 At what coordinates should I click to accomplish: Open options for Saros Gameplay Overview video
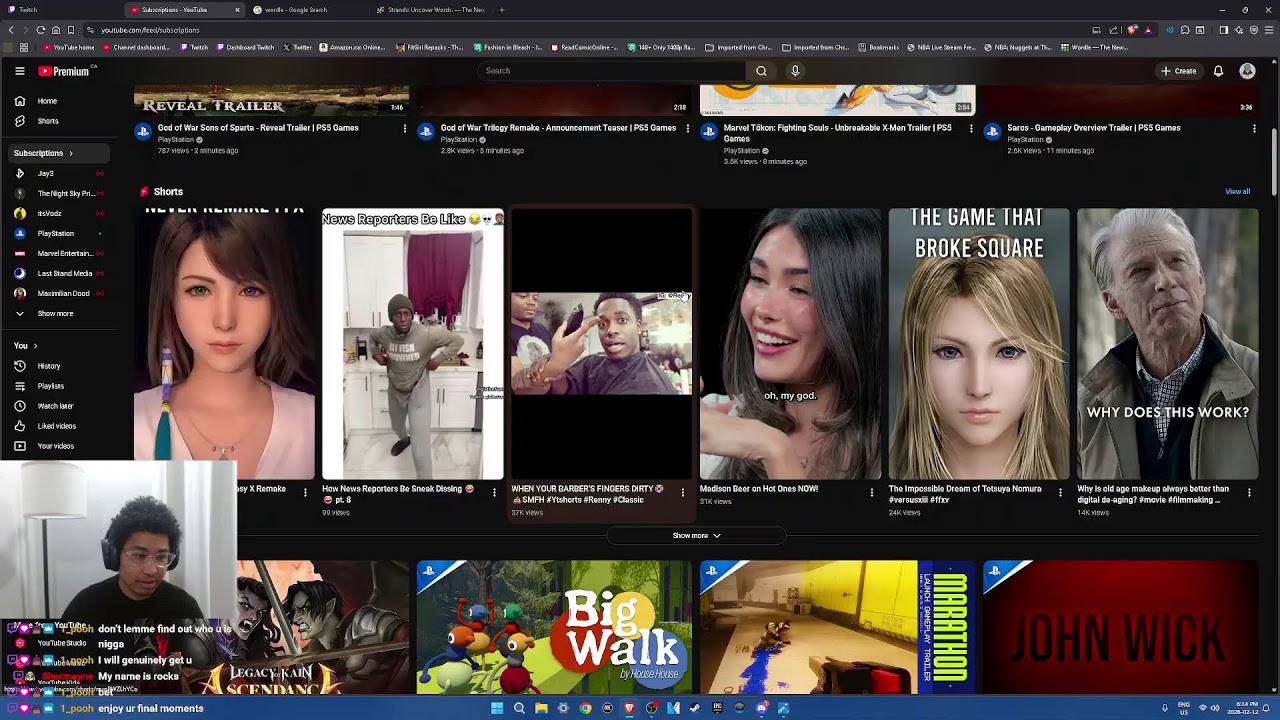pos(1254,129)
